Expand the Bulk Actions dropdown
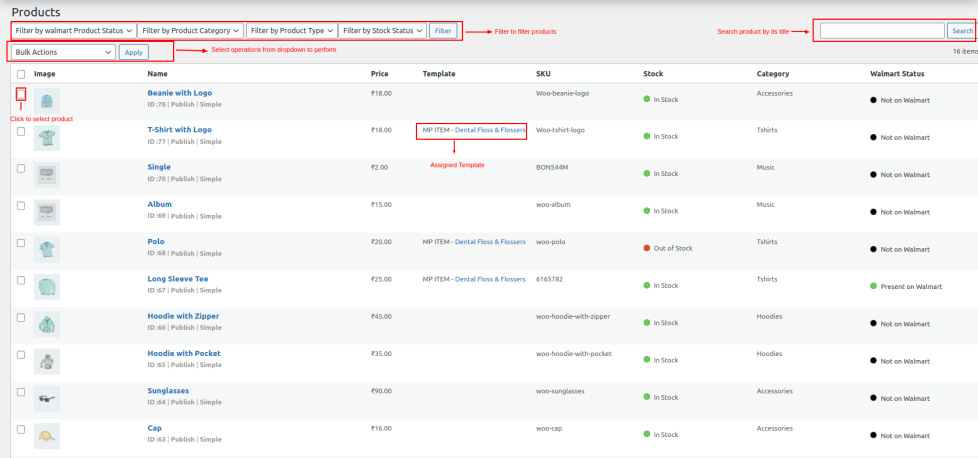The image size is (978, 458). click(x=64, y=52)
